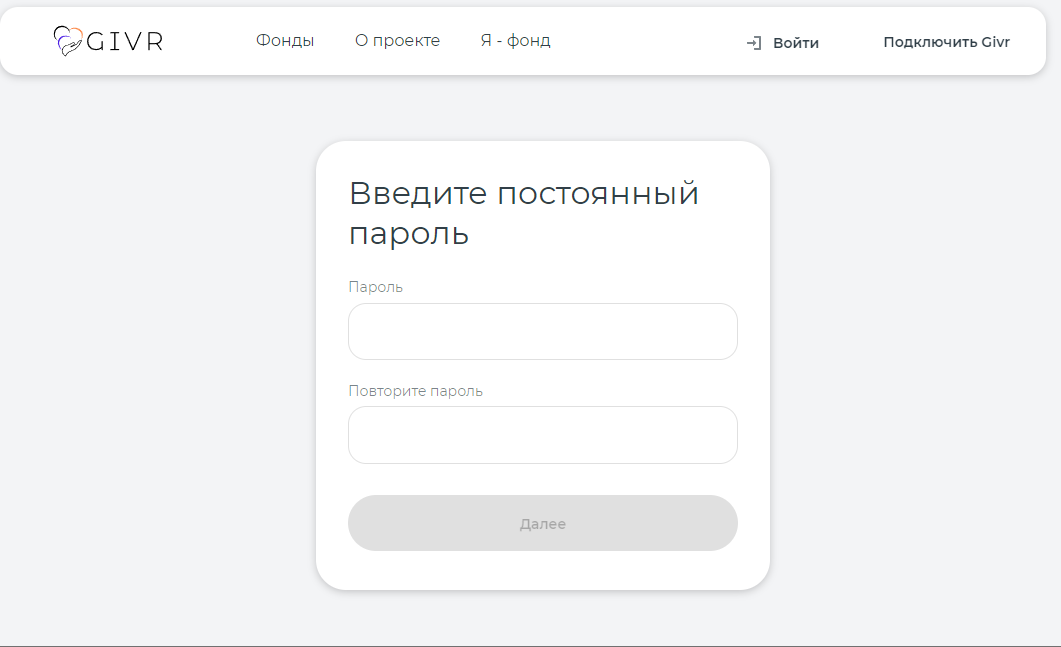Image resolution: width=1061 pixels, height=647 pixels.
Task: Navigate to О проекте section
Action: click(x=397, y=41)
